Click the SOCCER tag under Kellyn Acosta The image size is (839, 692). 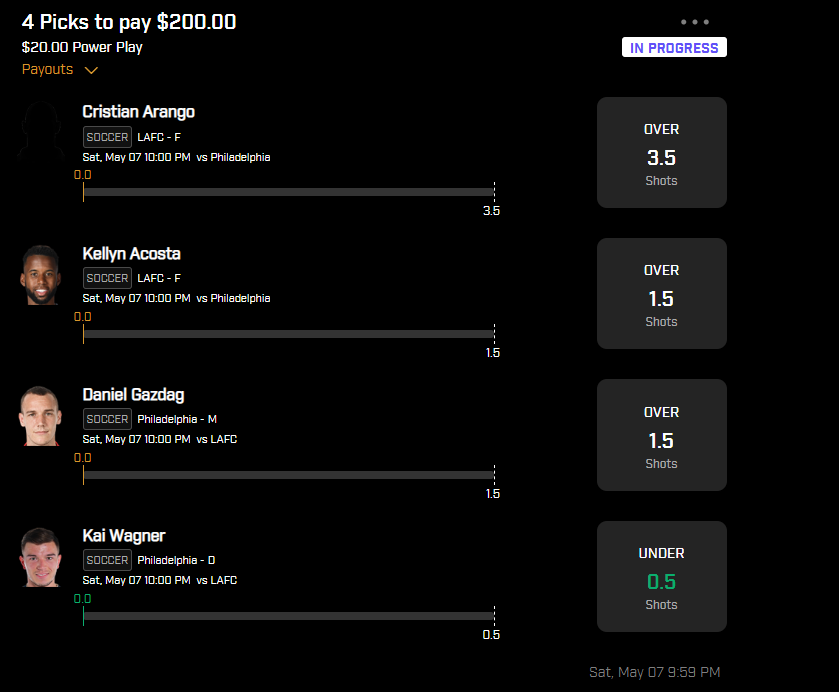(108, 278)
